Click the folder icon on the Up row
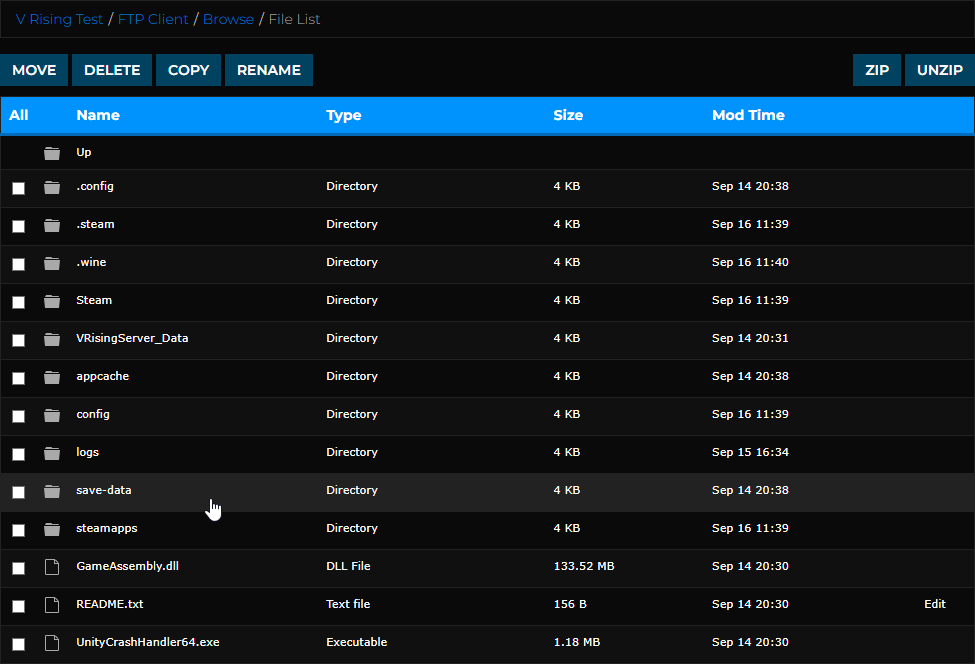This screenshot has width=975, height=664. 51,152
